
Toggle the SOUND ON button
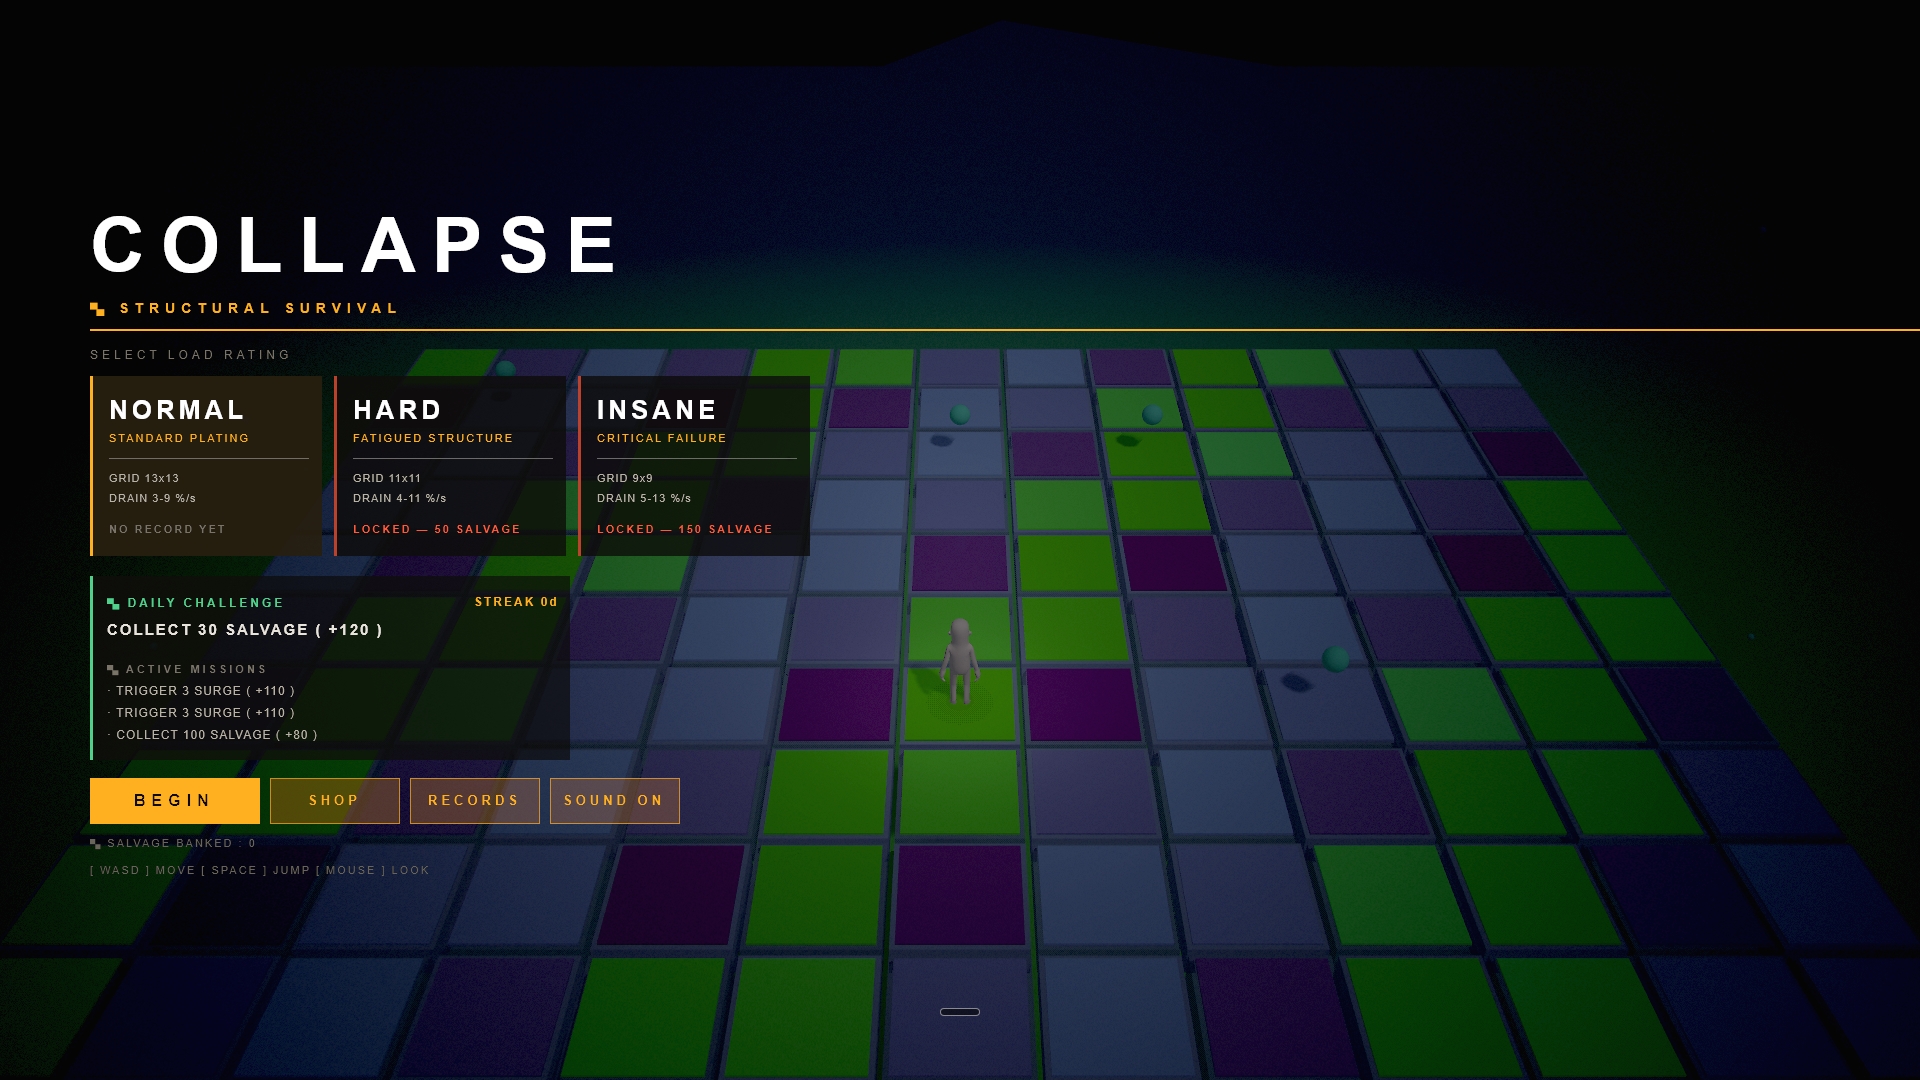click(x=615, y=801)
